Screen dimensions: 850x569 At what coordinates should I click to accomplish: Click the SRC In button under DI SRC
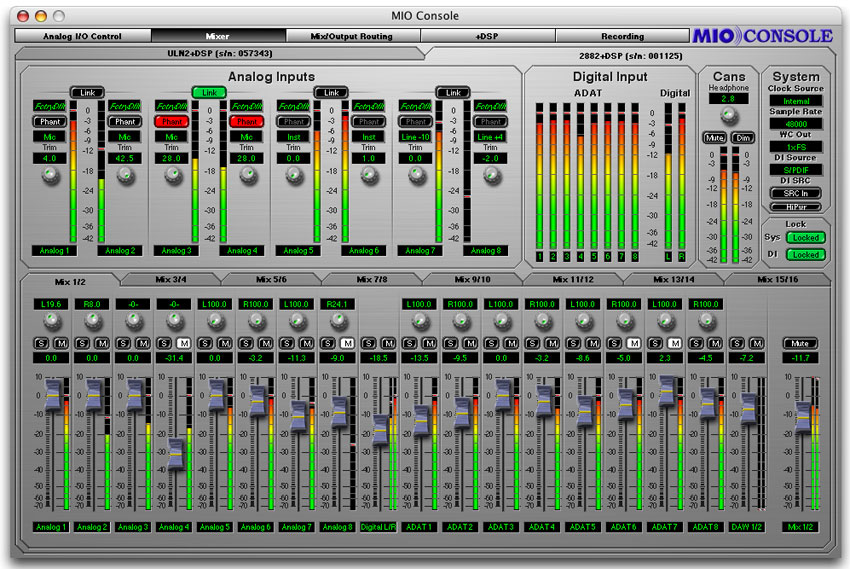tap(796, 193)
